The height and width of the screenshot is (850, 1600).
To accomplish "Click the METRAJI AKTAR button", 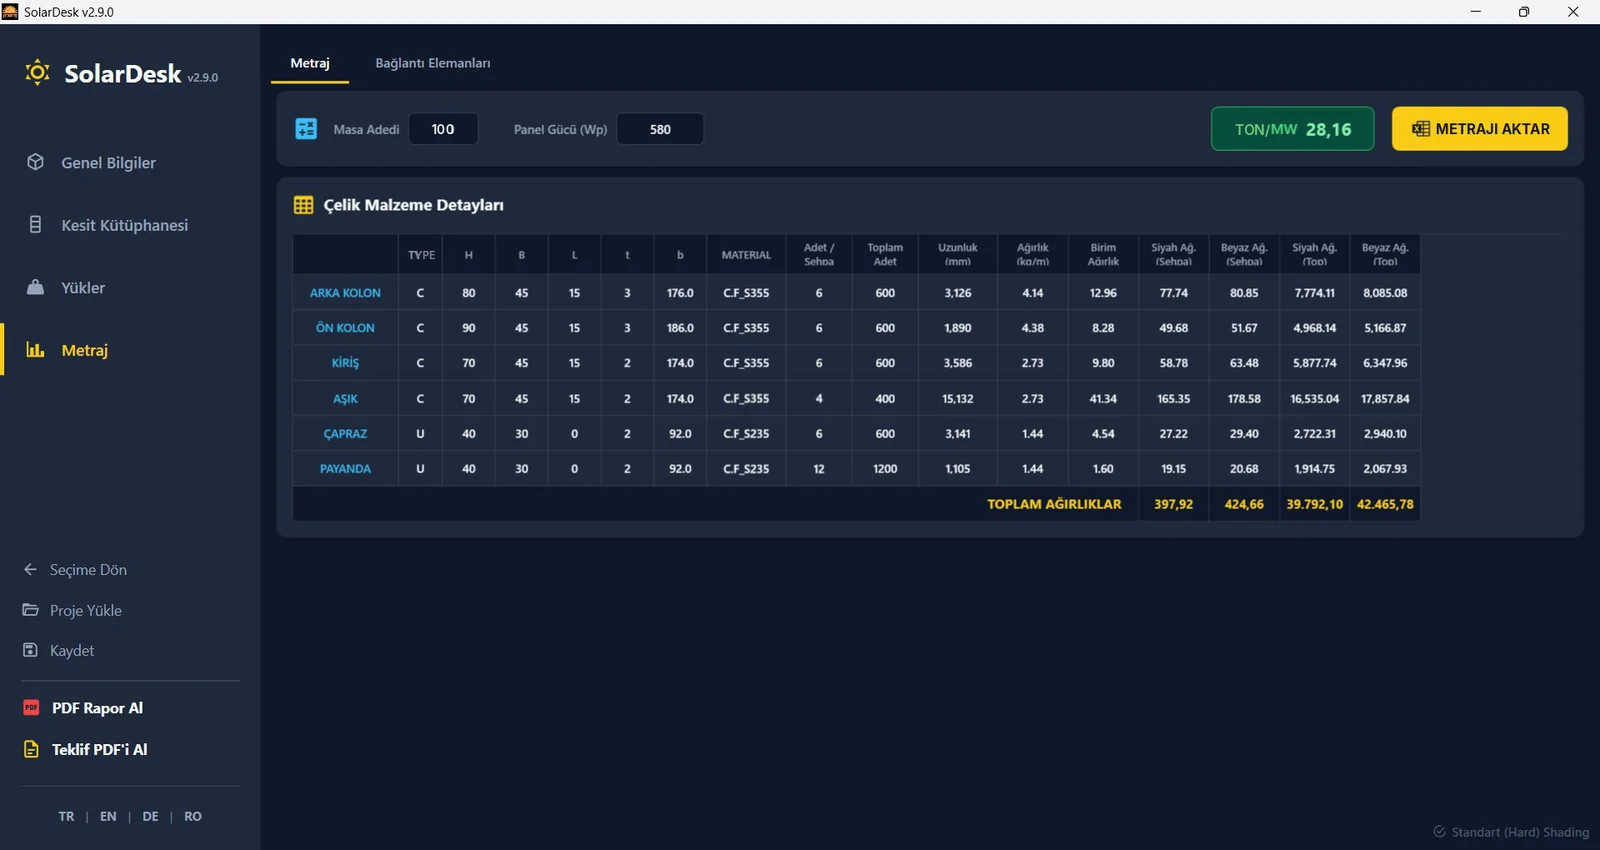I will (1479, 129).
